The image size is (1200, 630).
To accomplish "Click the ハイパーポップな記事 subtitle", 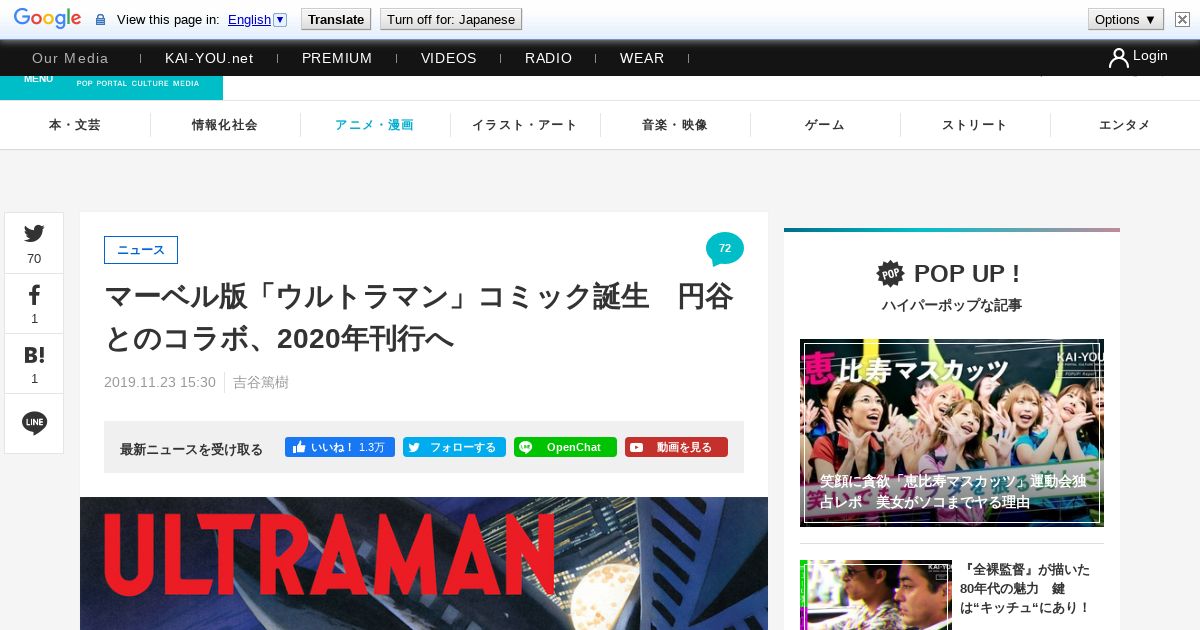I will tap(952, 305).
